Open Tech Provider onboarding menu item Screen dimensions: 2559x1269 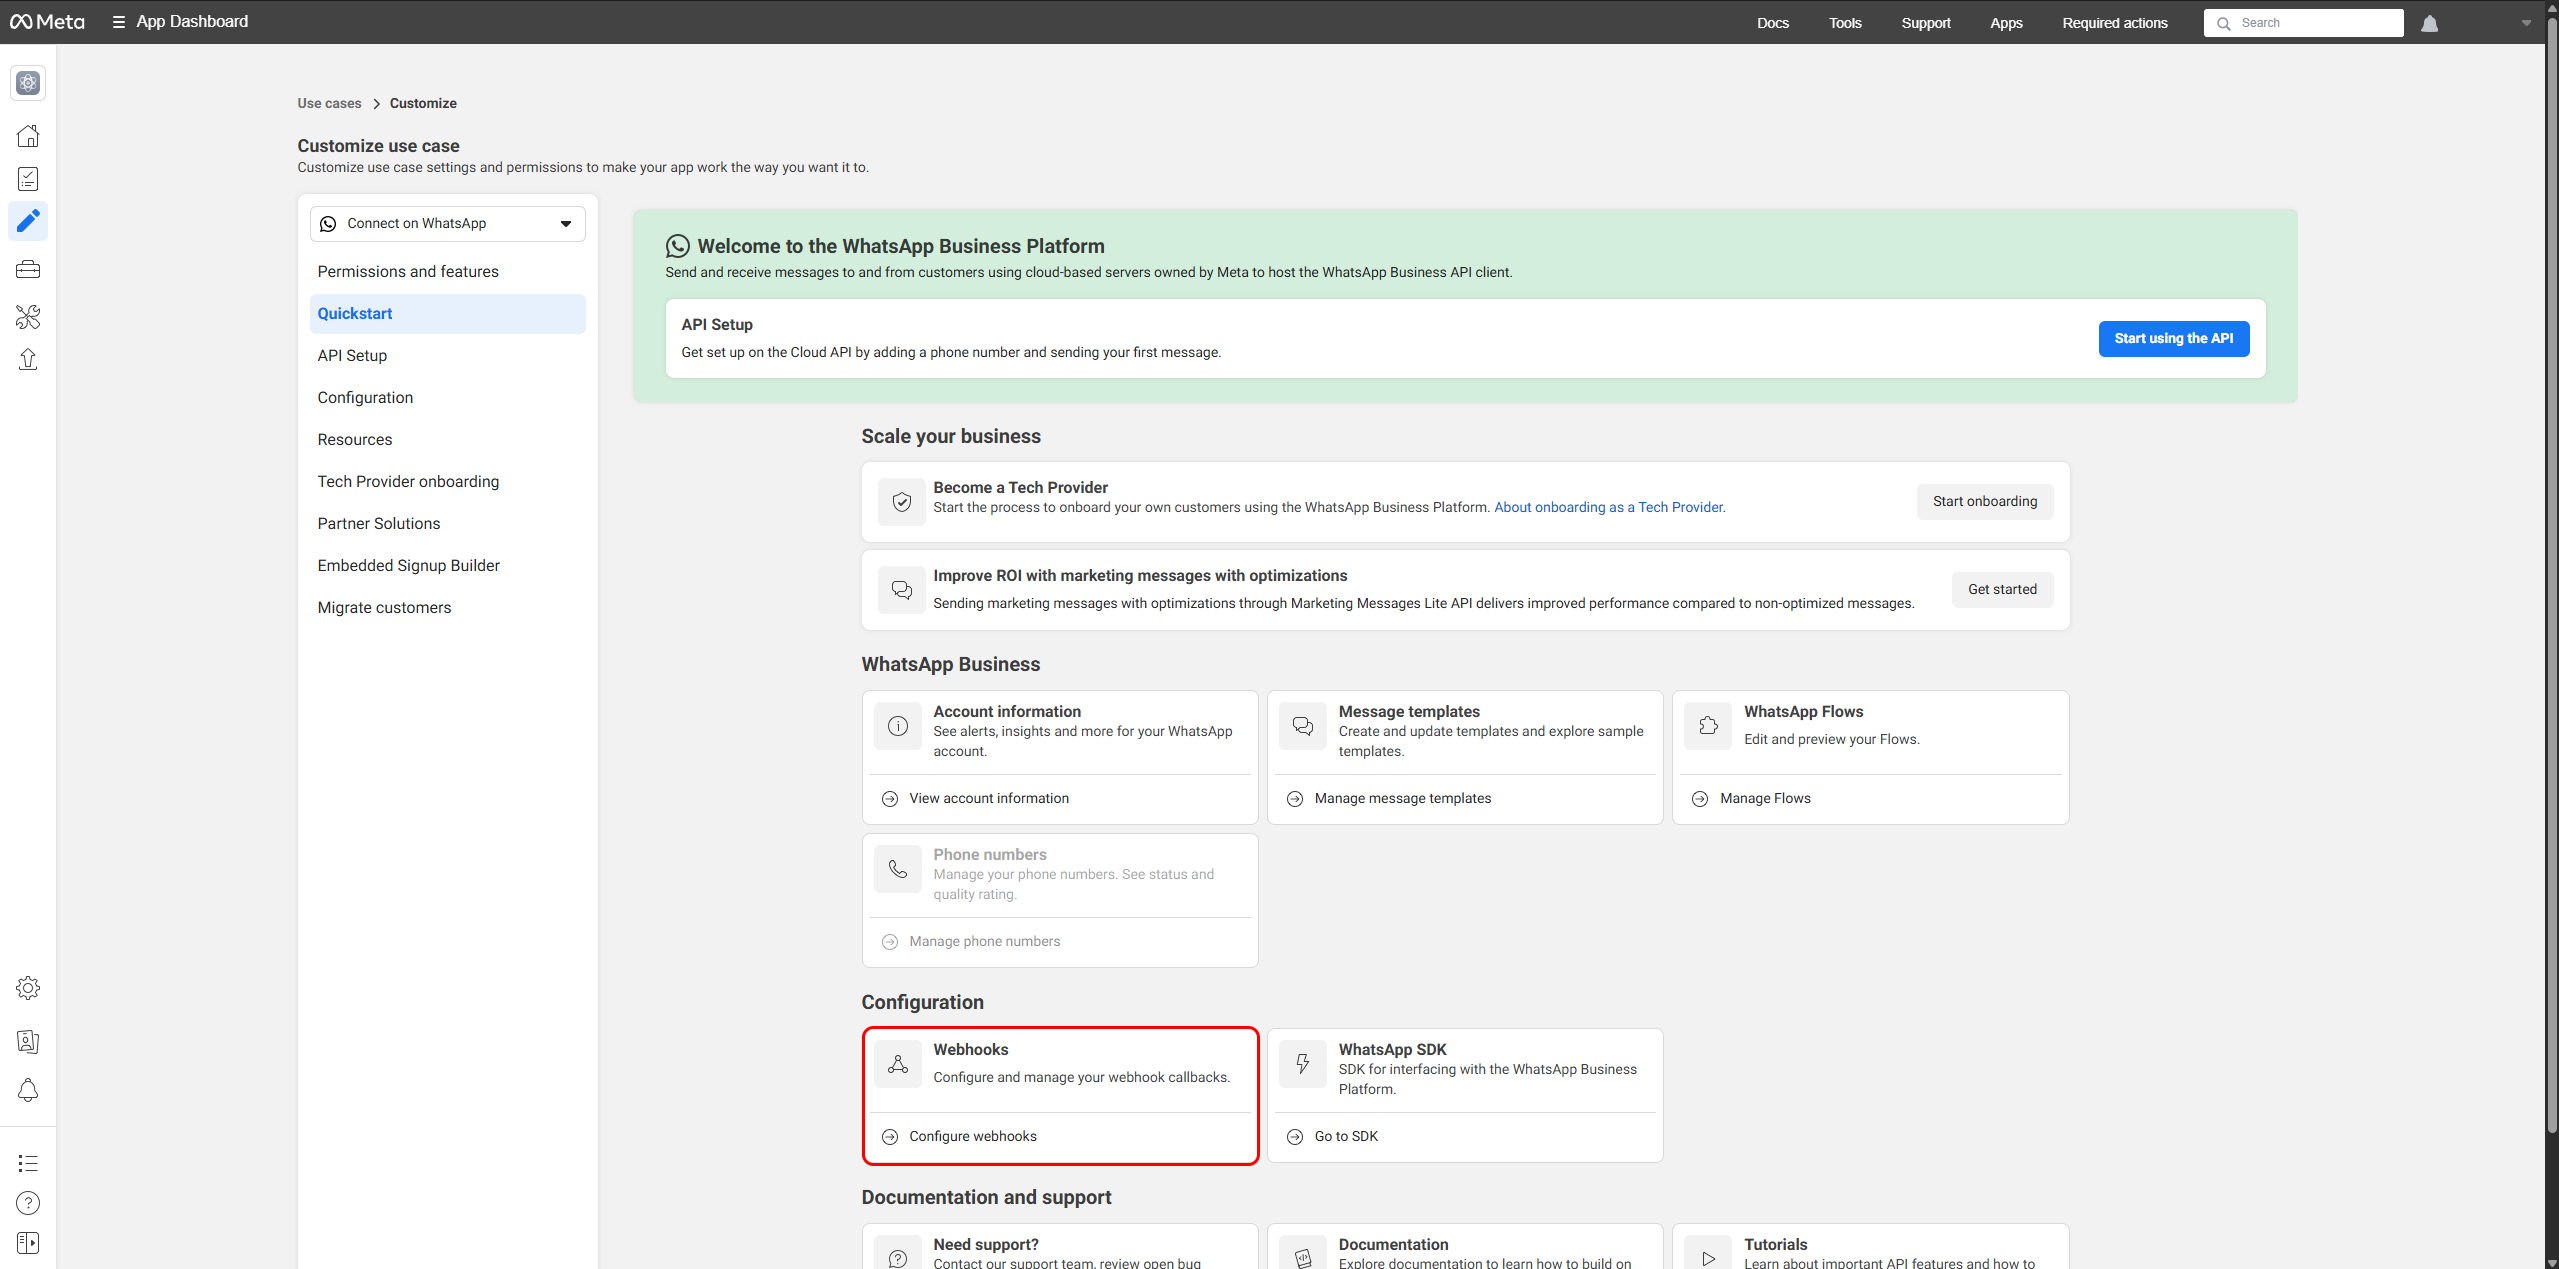click(447, 482)
